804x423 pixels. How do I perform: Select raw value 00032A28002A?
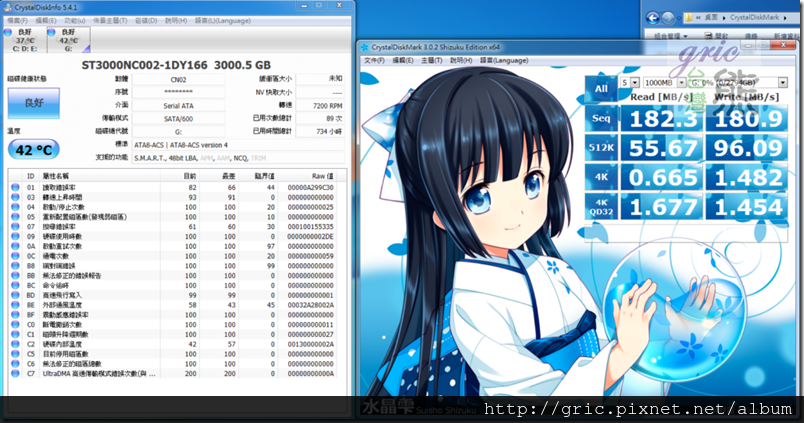pyautogui.click(x=310, y=305)
